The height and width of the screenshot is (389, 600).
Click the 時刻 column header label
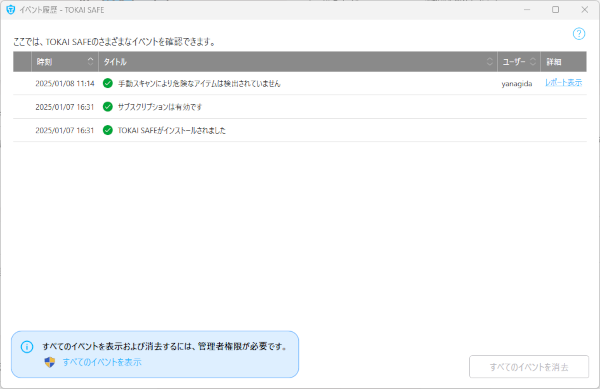coord(44,62)
